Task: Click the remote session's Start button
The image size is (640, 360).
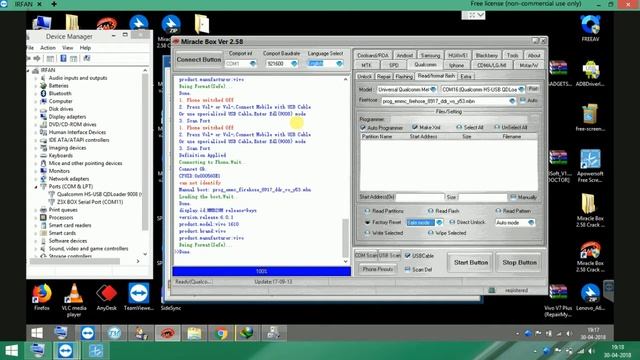Action: point(37,333)
